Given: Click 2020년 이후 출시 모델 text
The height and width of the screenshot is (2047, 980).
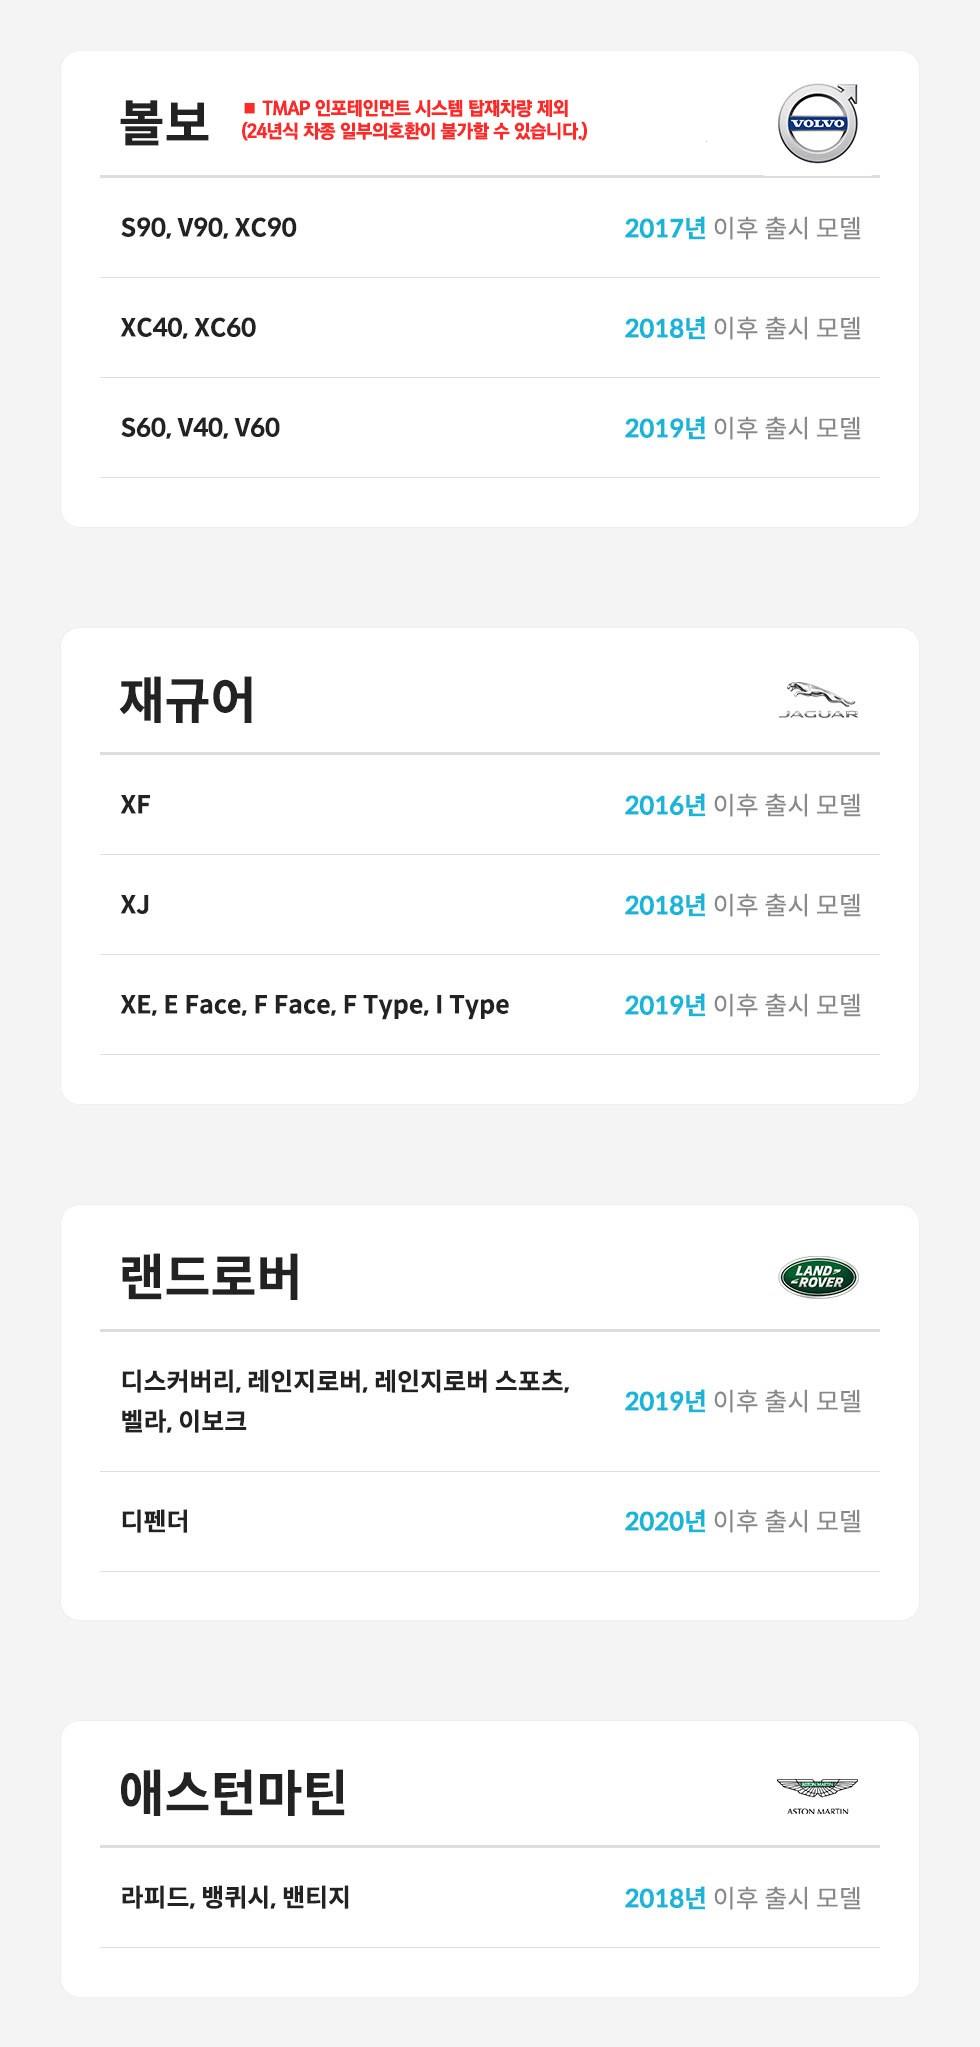Looking at the screenshot, I should (742, 1521).
